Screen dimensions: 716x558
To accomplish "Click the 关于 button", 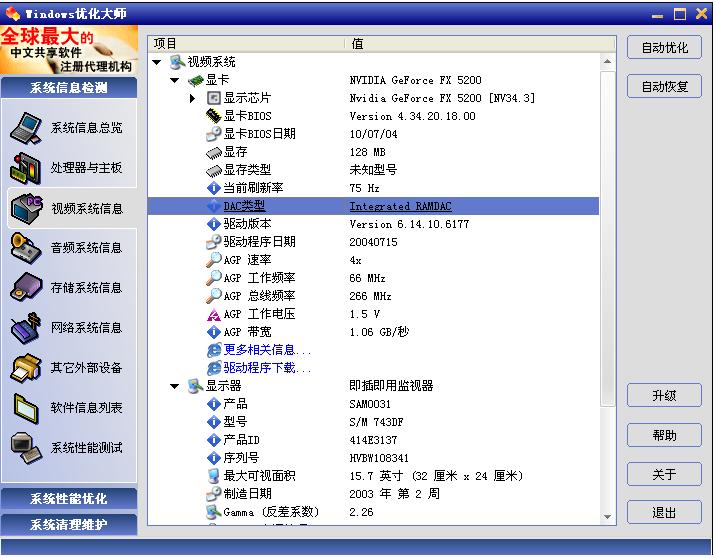I will click(x=664, y=474).
